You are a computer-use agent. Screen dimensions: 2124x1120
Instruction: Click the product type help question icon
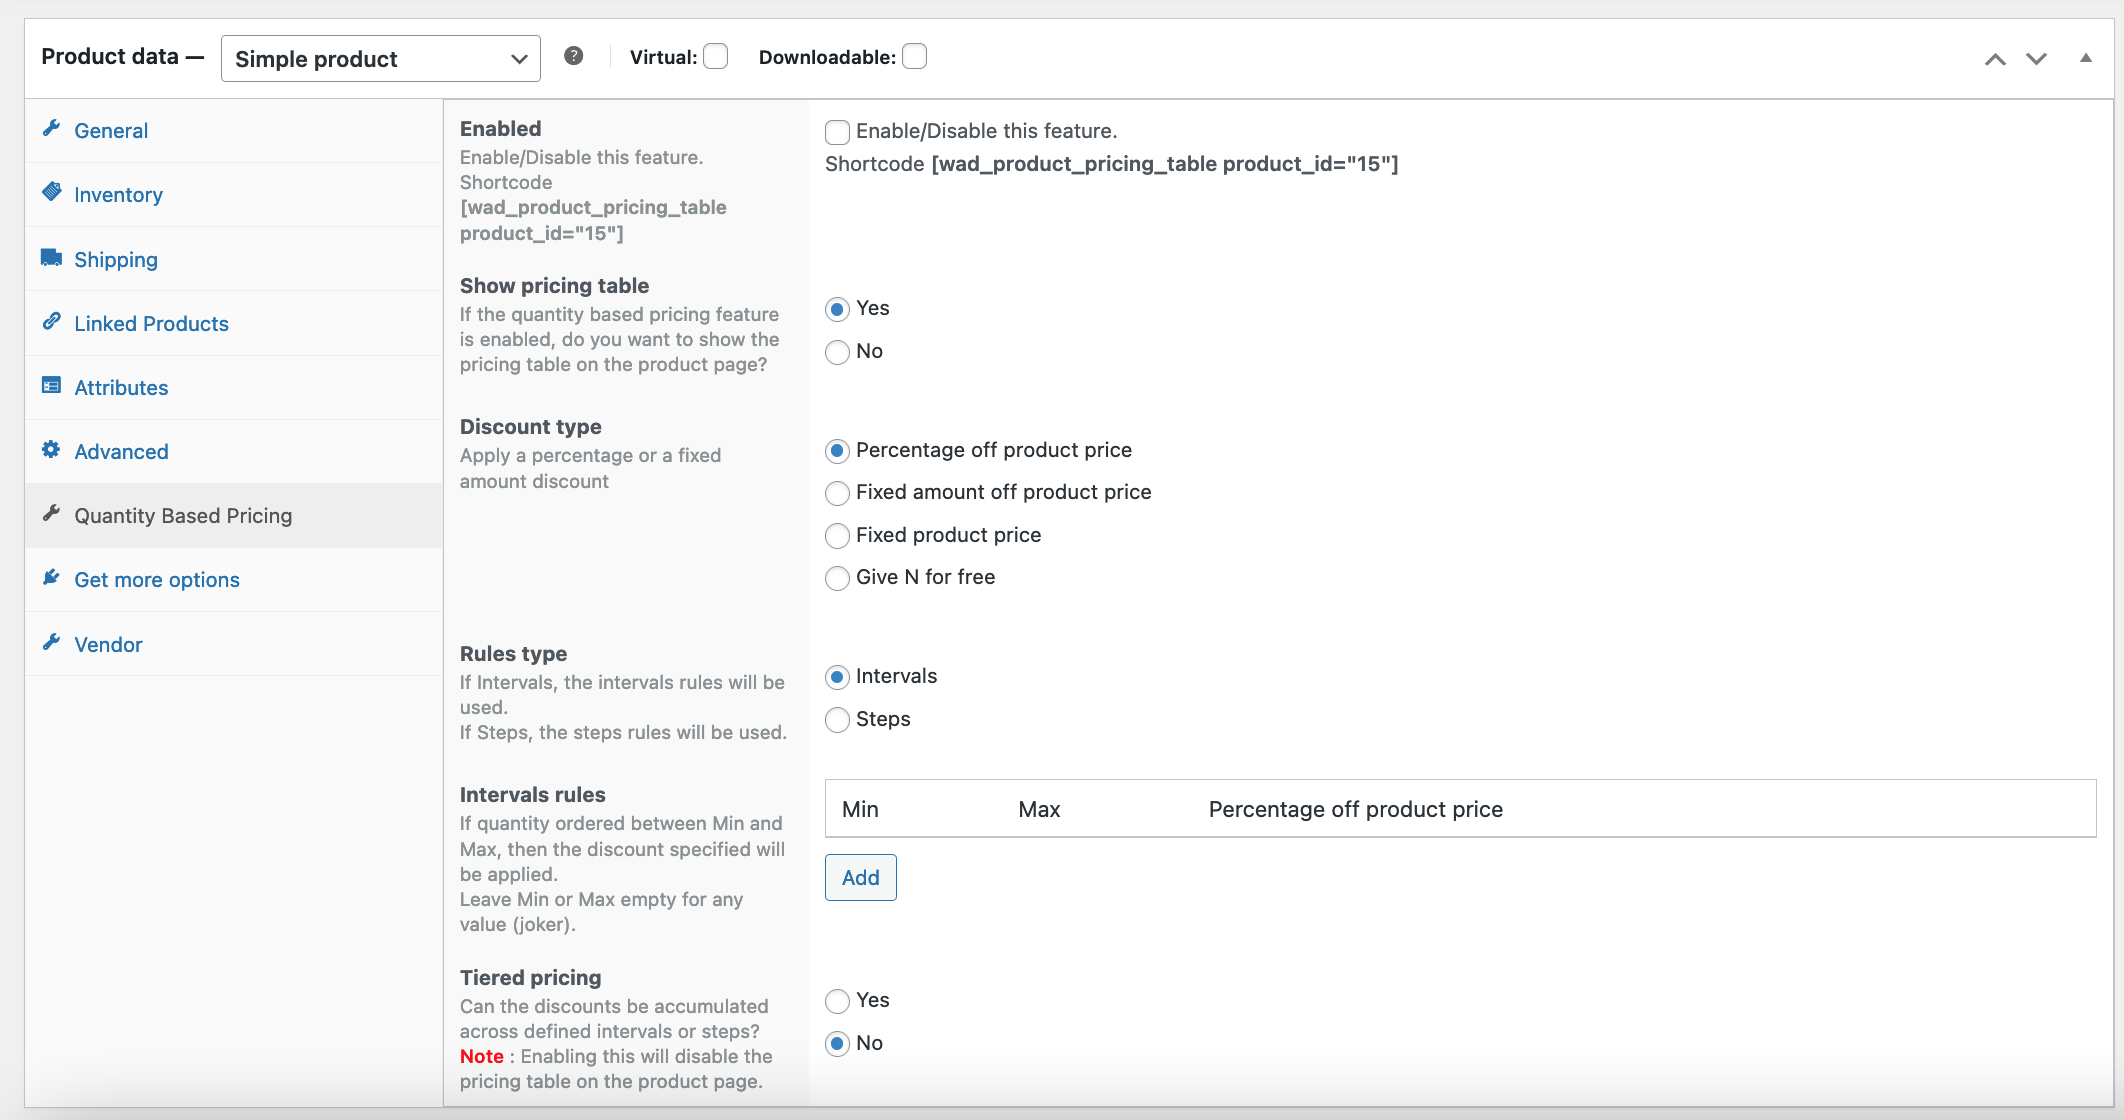[x=573, y=56]
